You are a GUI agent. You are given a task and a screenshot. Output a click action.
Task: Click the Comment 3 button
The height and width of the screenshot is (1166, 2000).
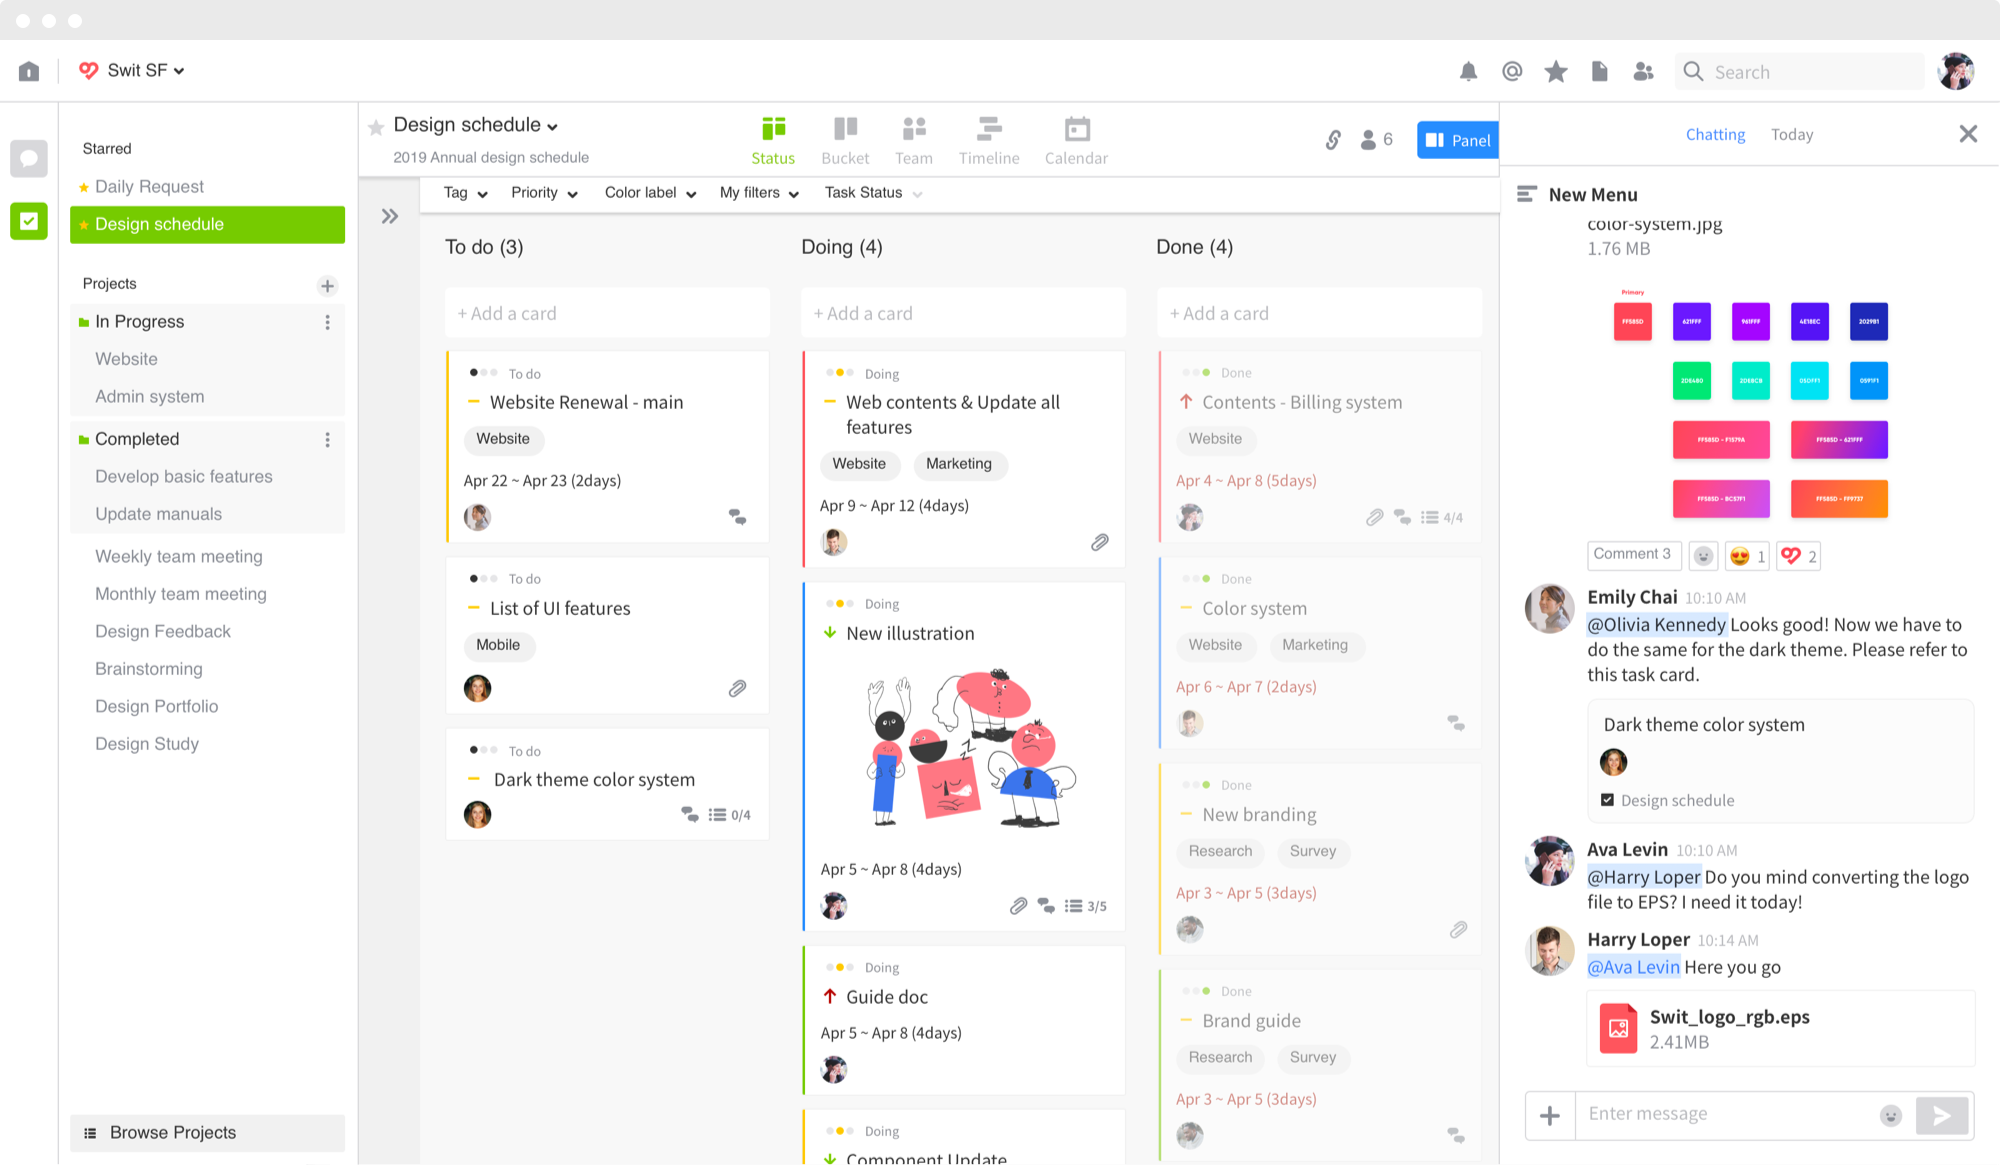click(1632, 554)
